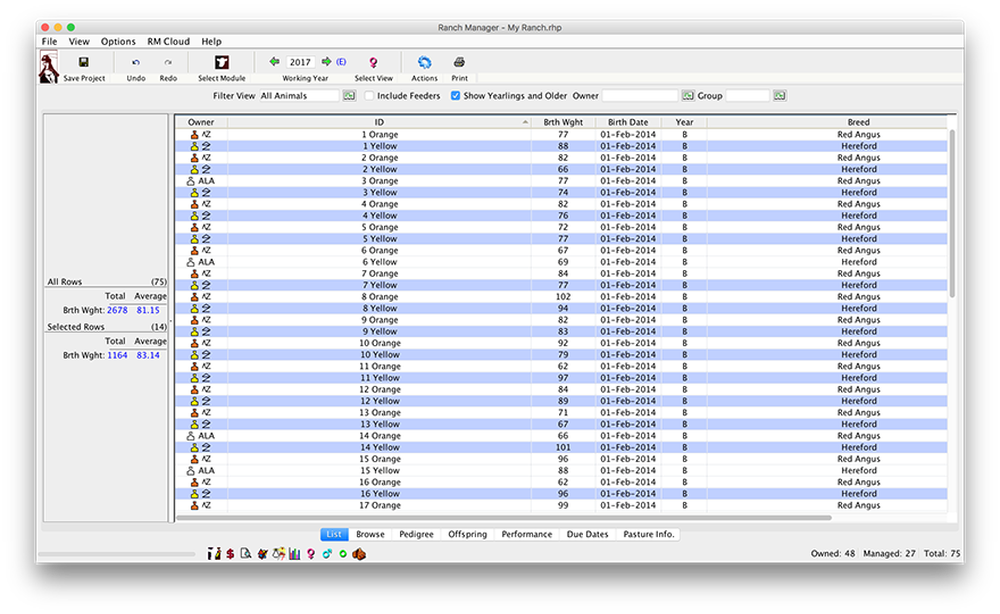Sort by Brth Wght column header
The image size is (1000, 614).
(x=563, y=122)
